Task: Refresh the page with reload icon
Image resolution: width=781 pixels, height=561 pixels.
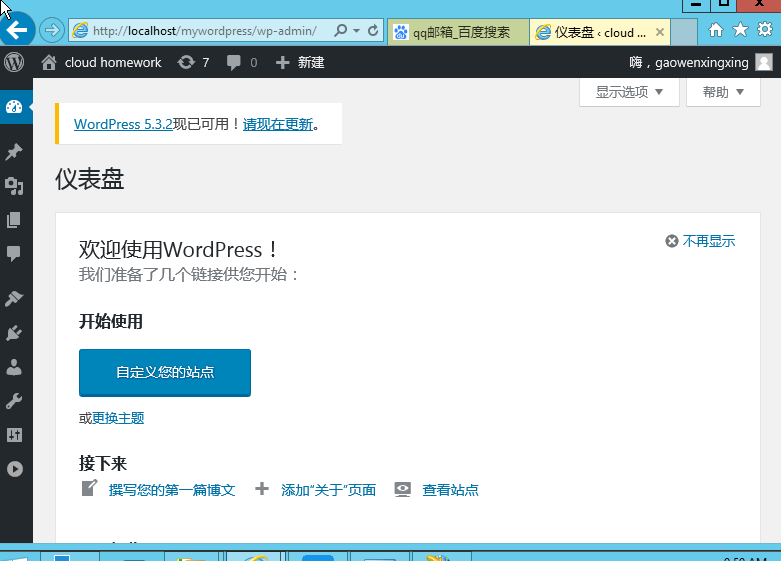Action: 373,31
